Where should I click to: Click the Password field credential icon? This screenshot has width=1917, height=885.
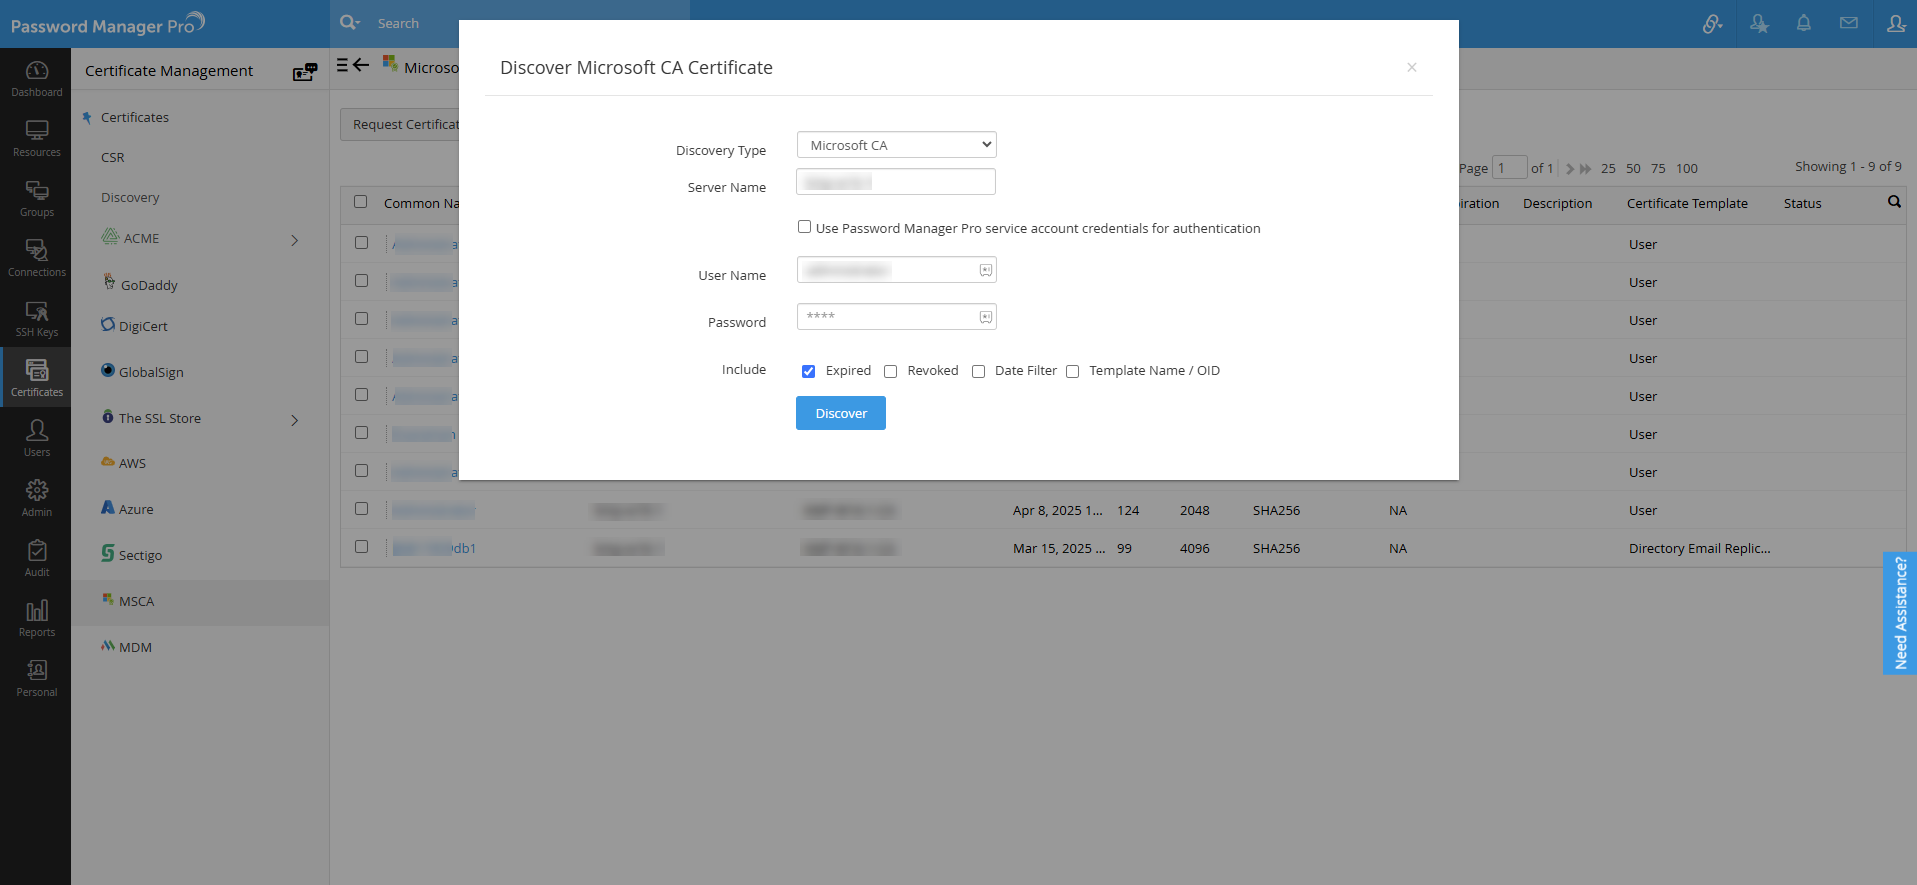tap(985, 317)
